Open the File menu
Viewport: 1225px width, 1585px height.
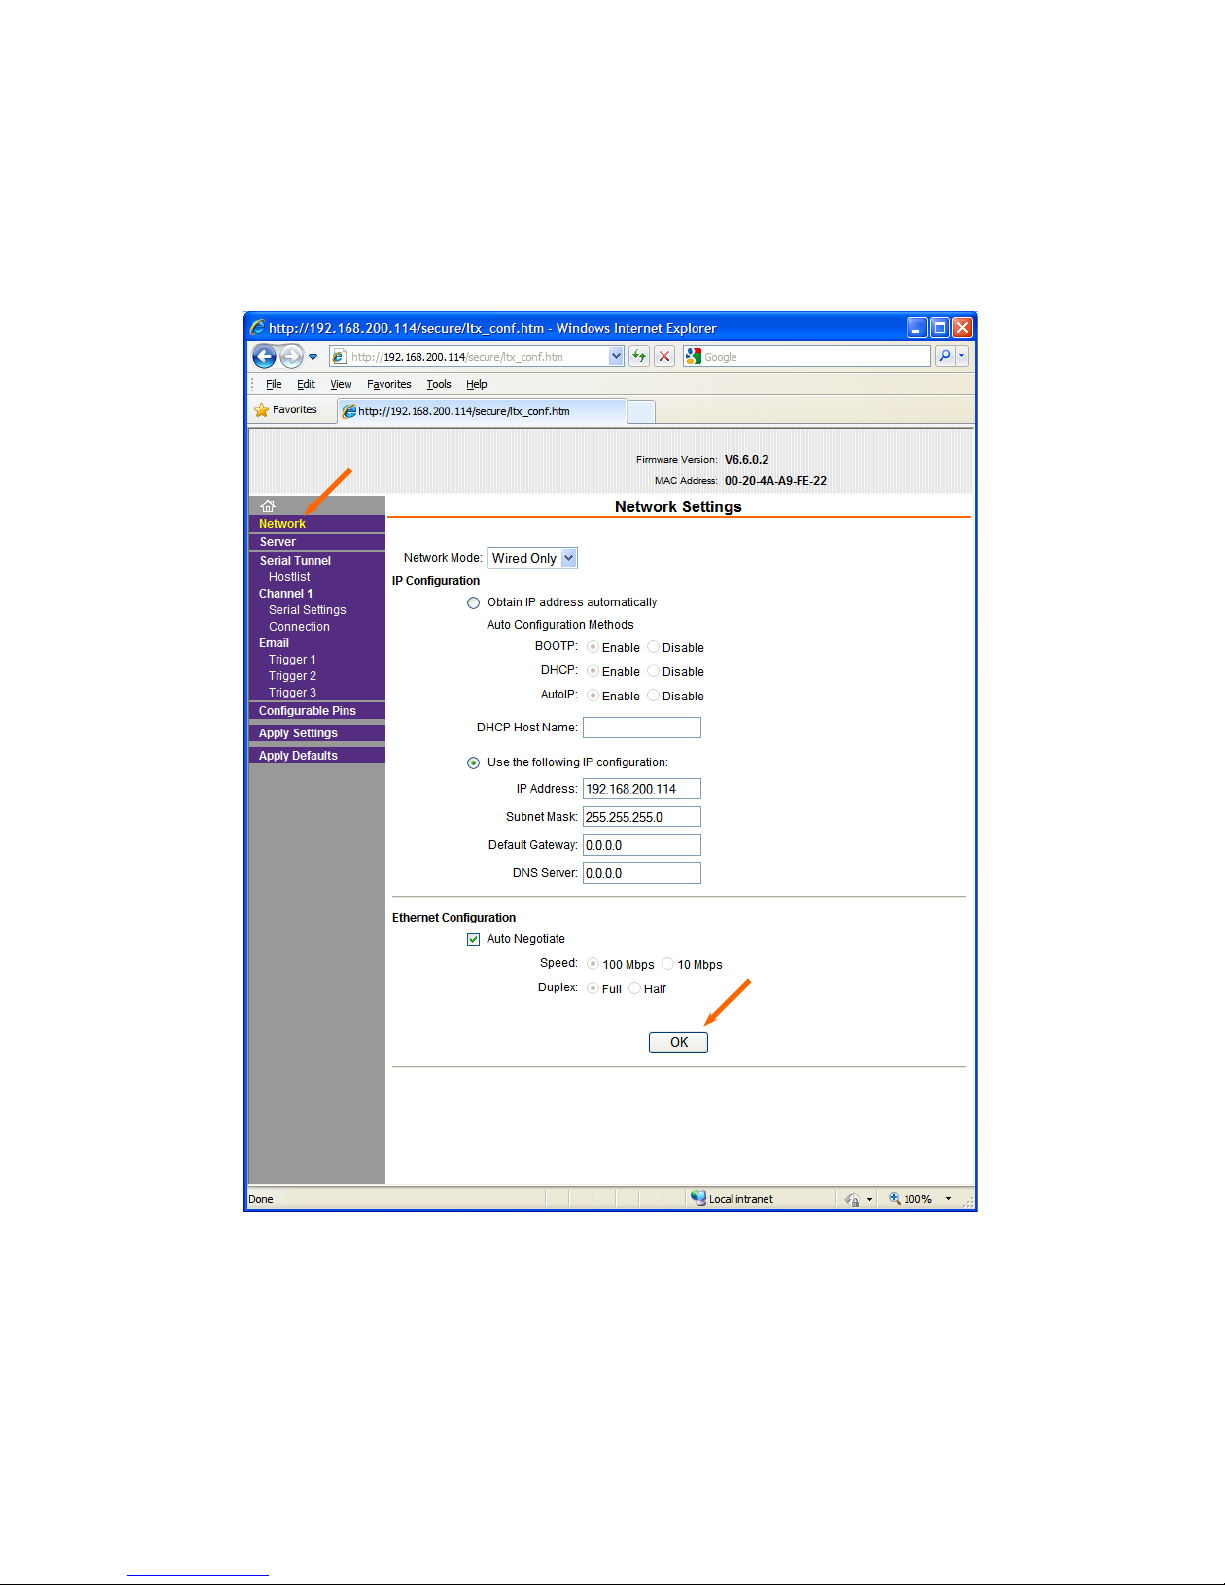pos(273,384)
